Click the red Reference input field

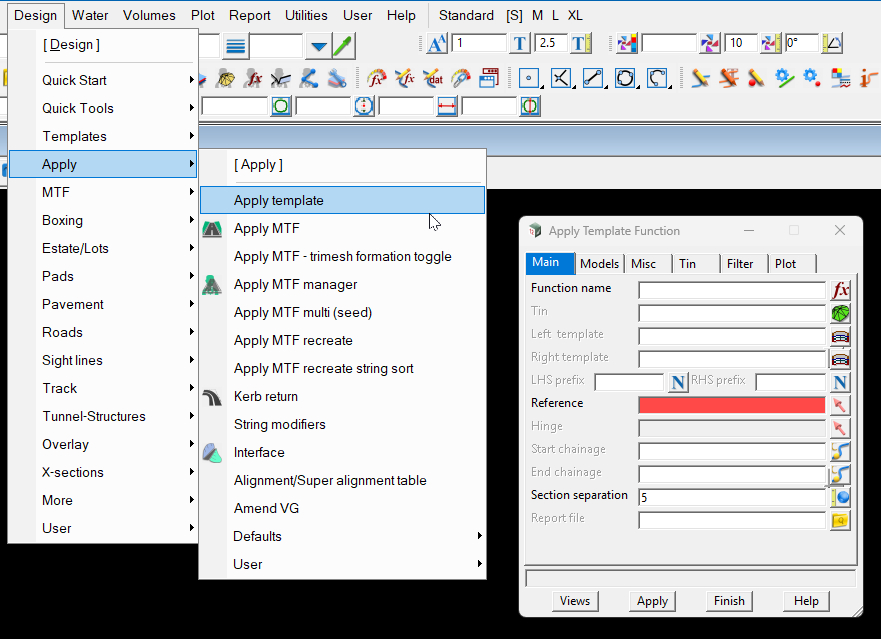[731, 405]
